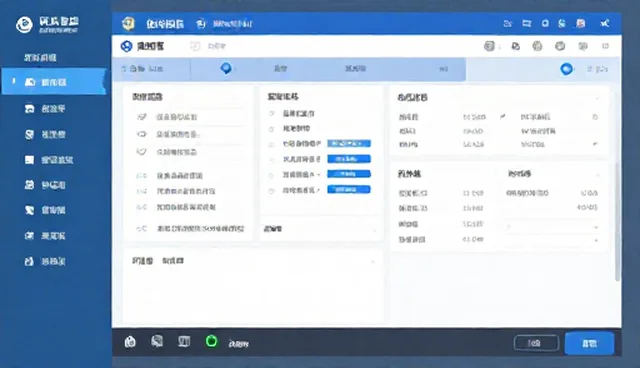
Task: Open the dropdown field in lower right card
Action: 552,226
